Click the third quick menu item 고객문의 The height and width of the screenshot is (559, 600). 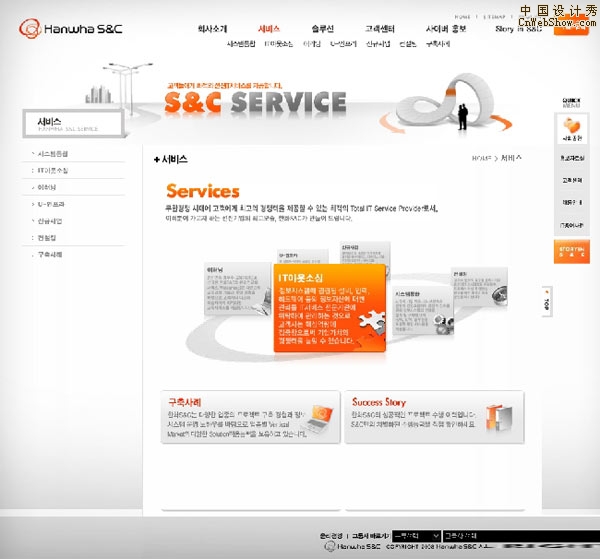[572, 180]
